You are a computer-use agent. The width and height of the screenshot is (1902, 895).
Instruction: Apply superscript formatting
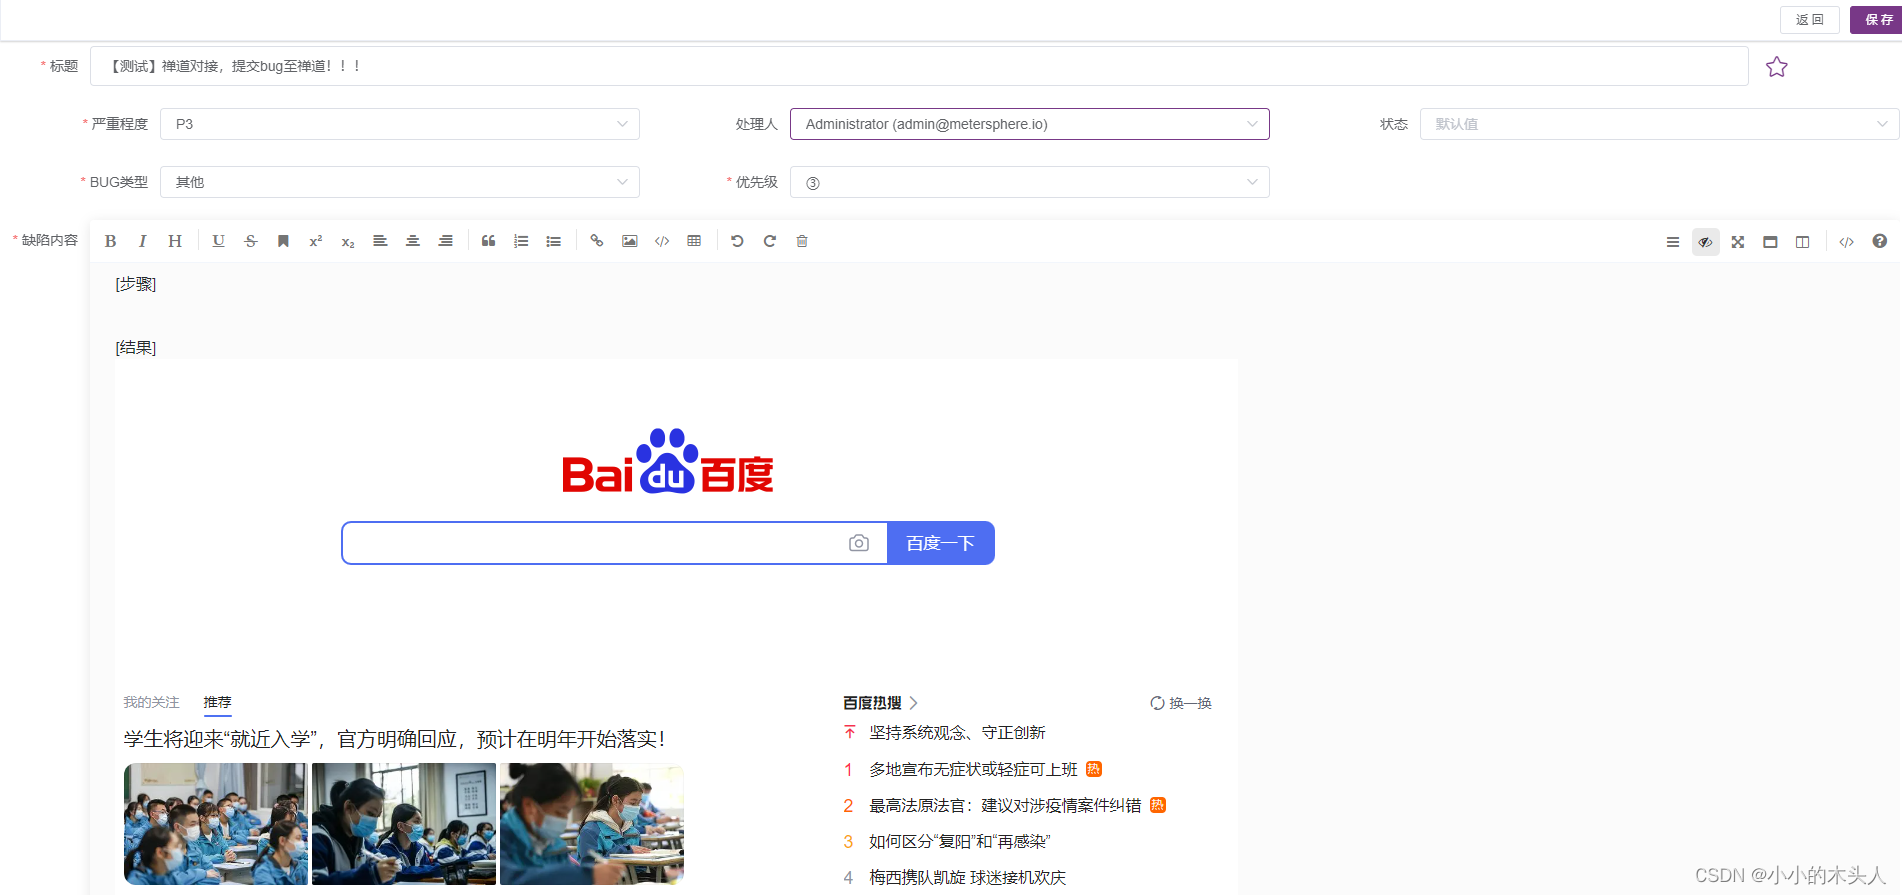(316, 241)
